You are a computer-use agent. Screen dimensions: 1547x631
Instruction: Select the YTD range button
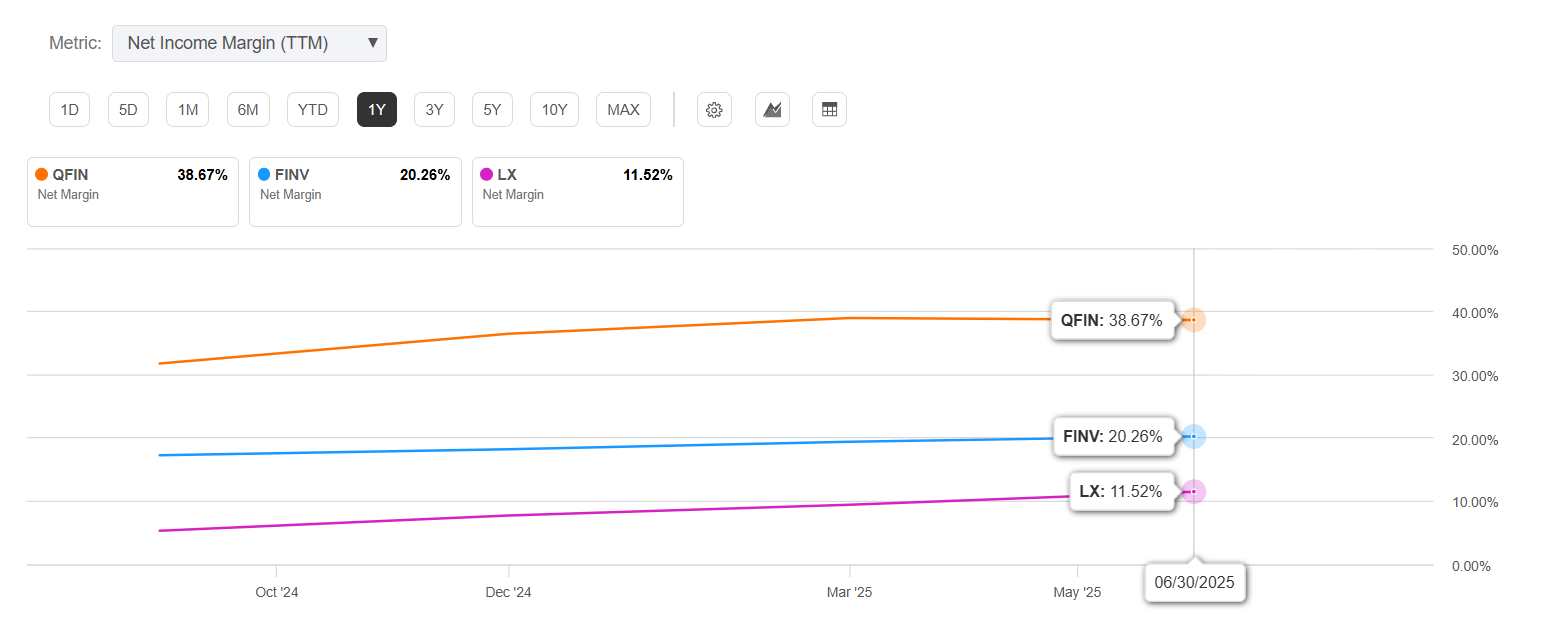point(313,110)
